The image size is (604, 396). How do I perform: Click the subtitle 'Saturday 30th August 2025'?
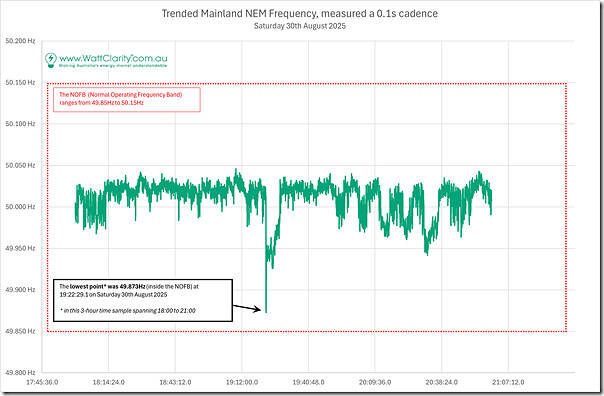[x=300, y=26]
